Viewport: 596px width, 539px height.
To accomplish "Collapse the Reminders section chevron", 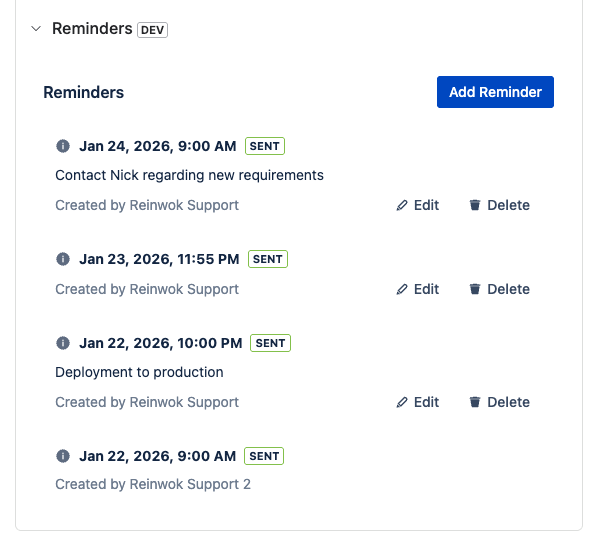I will coord(36,29).
